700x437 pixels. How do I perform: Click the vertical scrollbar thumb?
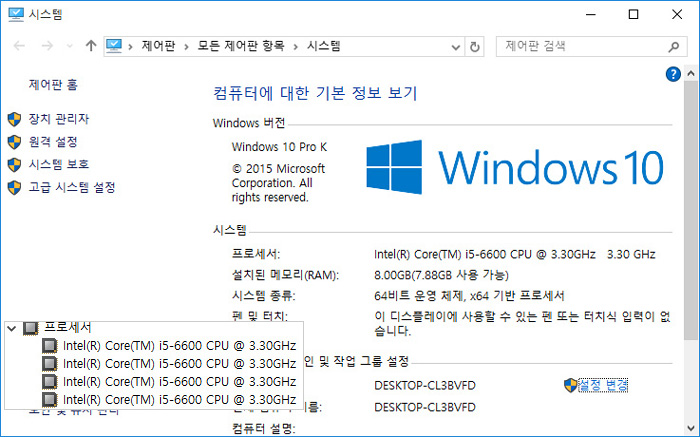(691, 211)
